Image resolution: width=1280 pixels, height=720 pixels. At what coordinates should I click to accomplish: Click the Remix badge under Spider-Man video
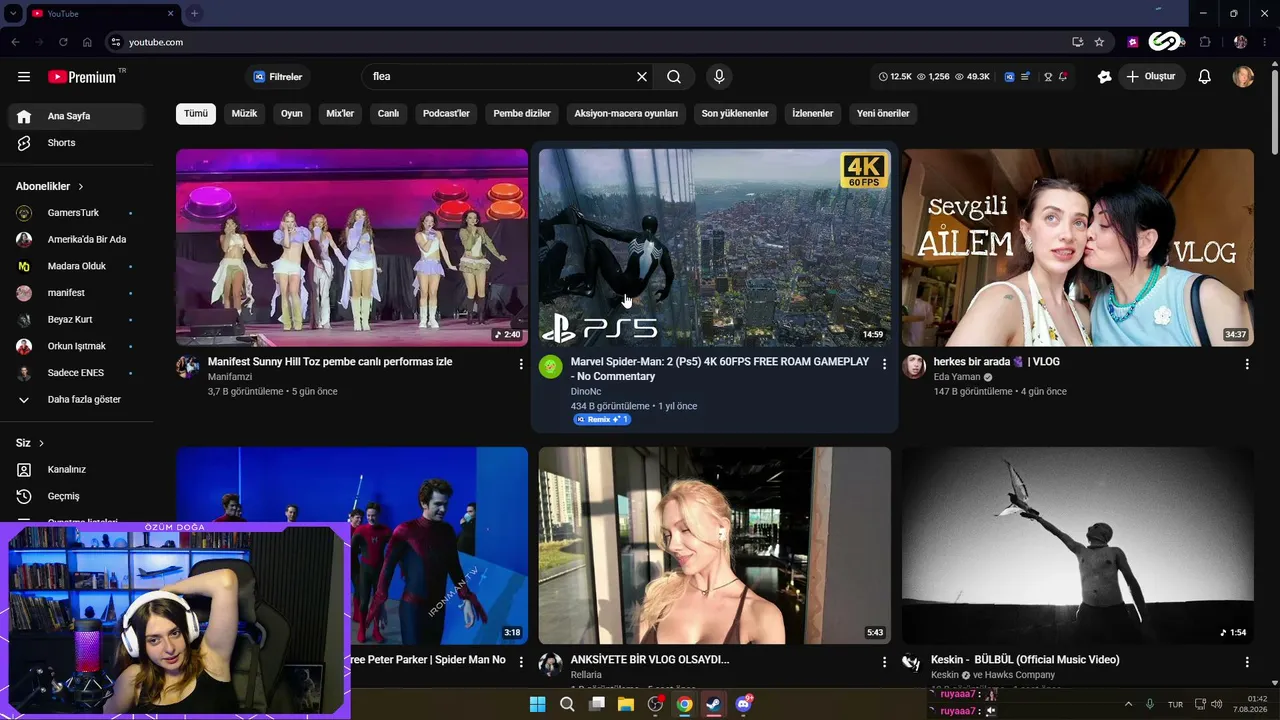tap(602, 420)
